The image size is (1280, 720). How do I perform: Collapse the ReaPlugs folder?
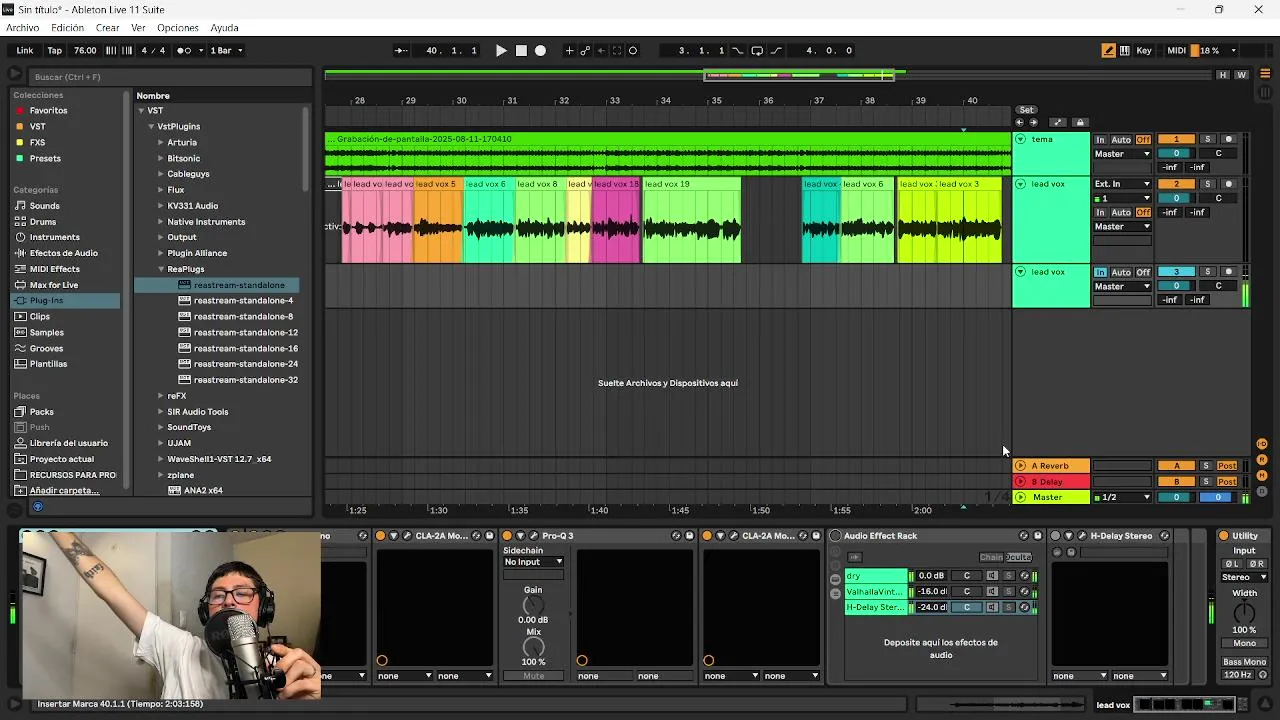pyautogui.click(x=160, y=270)
